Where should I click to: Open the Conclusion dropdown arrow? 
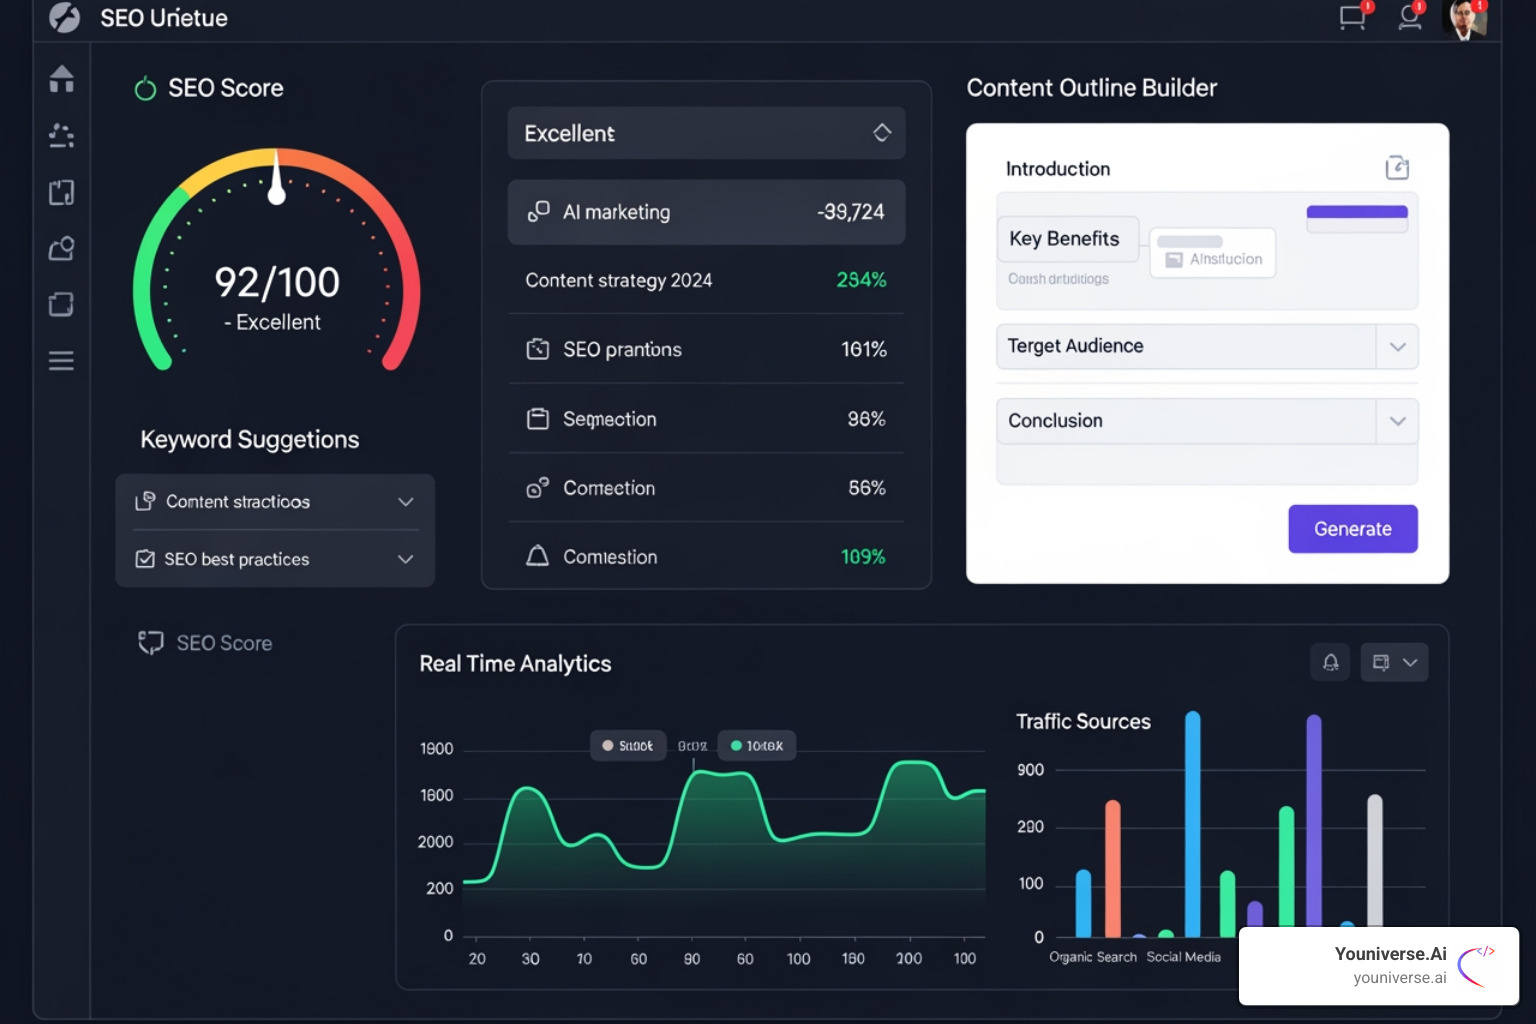coord(1398,421)
